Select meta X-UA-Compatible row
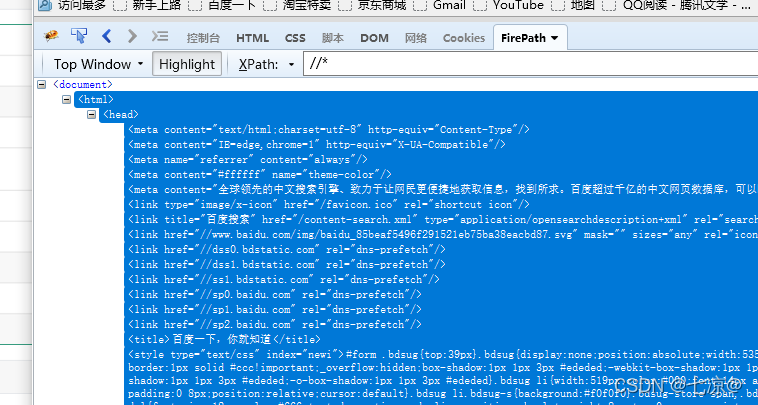Viewport: 758px width, 405px height. pyautogui.click(x=317, y=145)
